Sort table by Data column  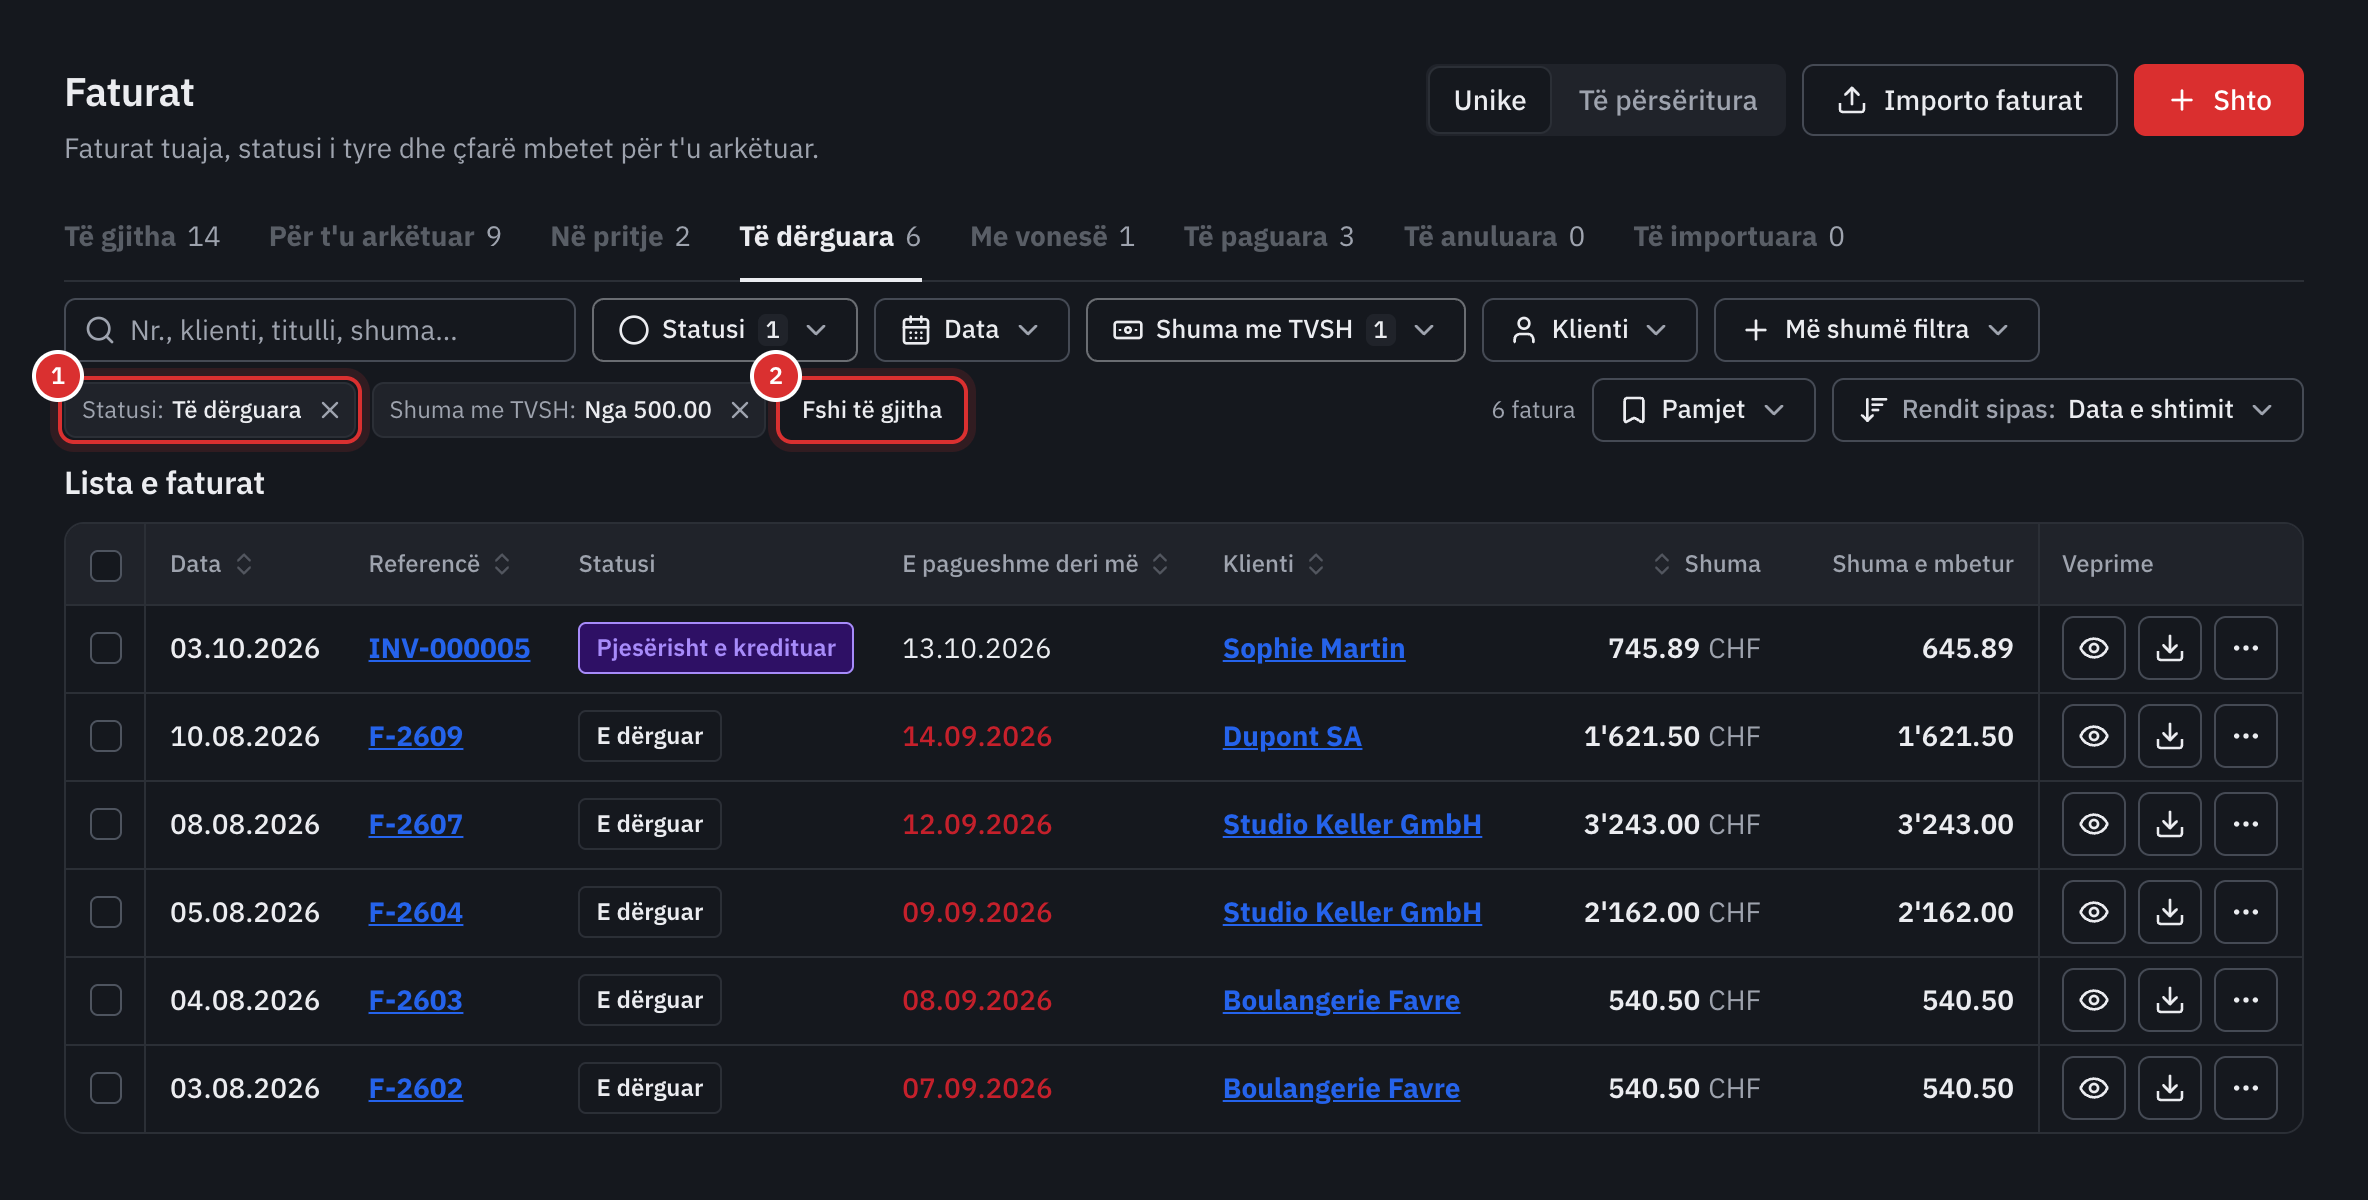pos(211,564)
